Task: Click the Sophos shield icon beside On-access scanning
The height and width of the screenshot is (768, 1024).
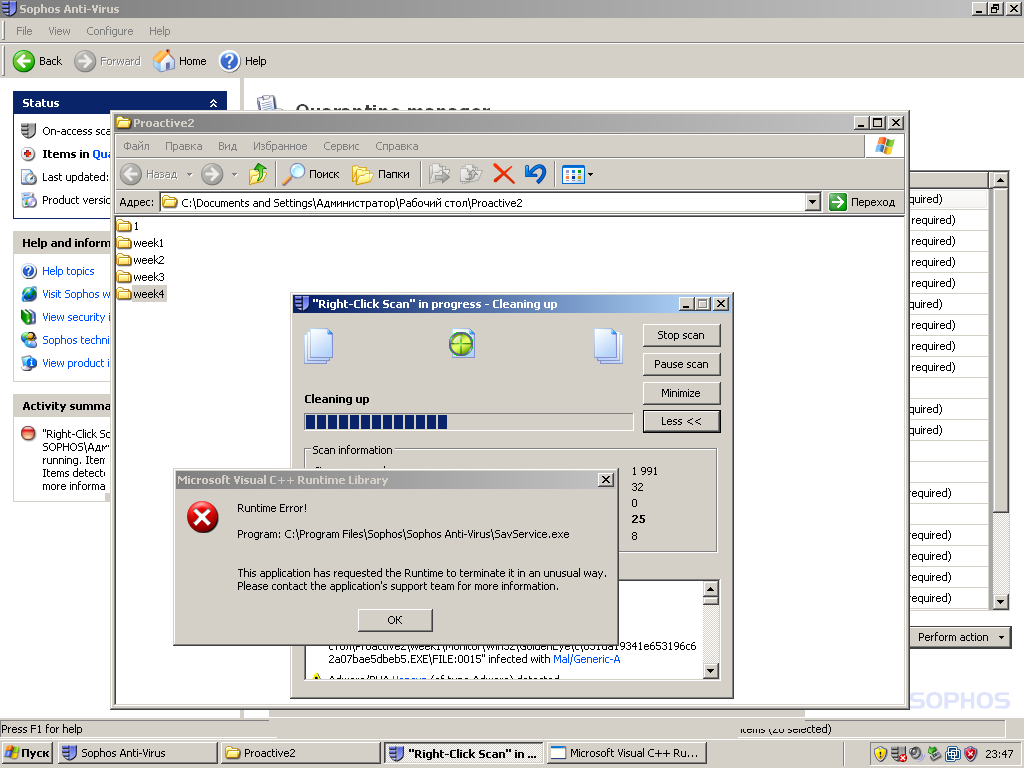Action: (x=28, y=131)
